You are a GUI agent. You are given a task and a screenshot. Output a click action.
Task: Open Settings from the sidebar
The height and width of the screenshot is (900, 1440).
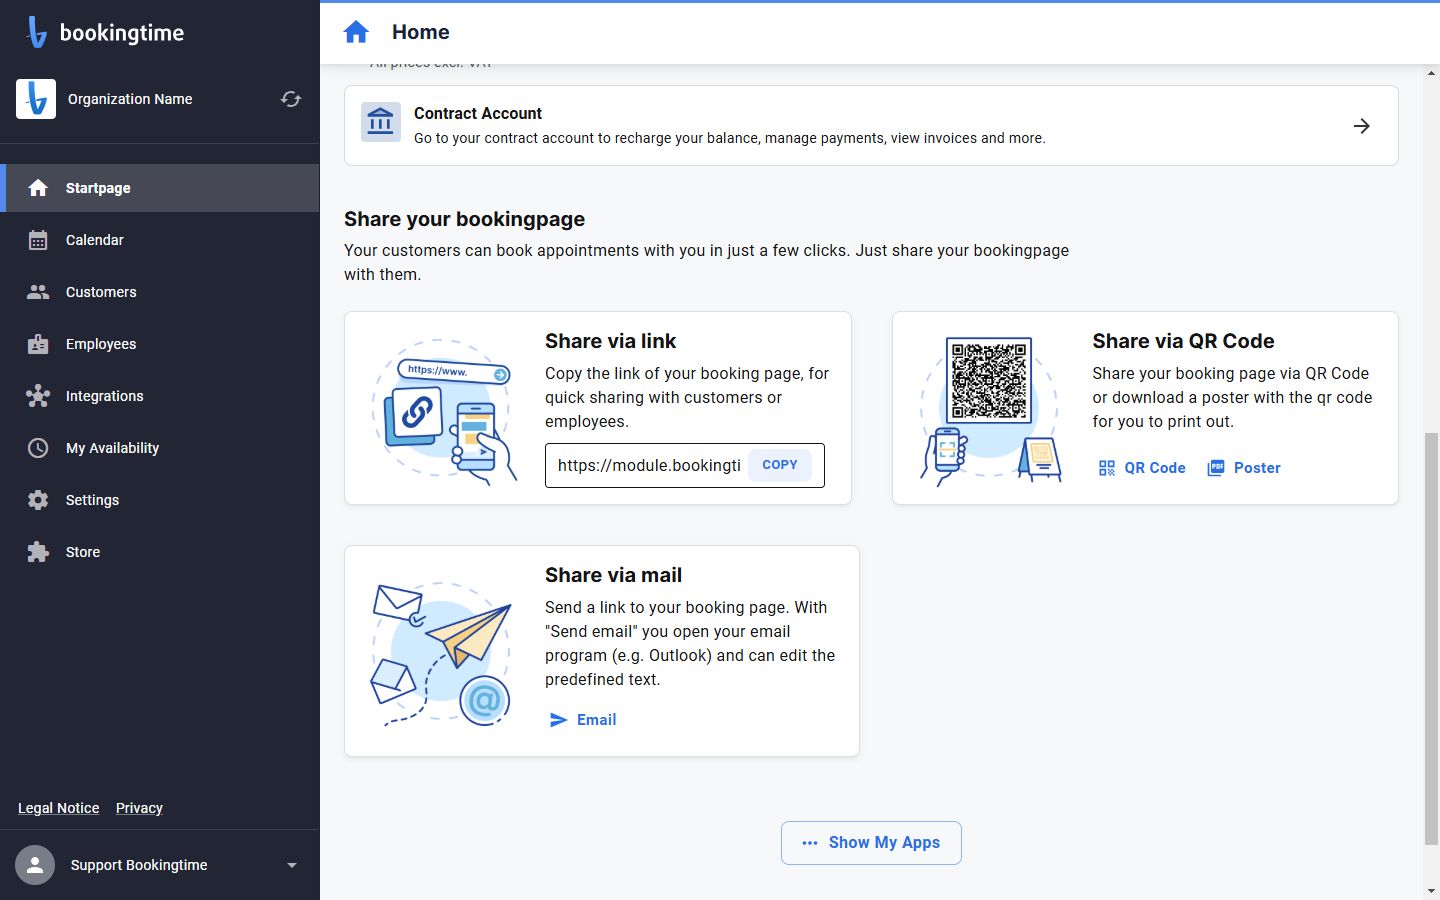click(160, 500)
